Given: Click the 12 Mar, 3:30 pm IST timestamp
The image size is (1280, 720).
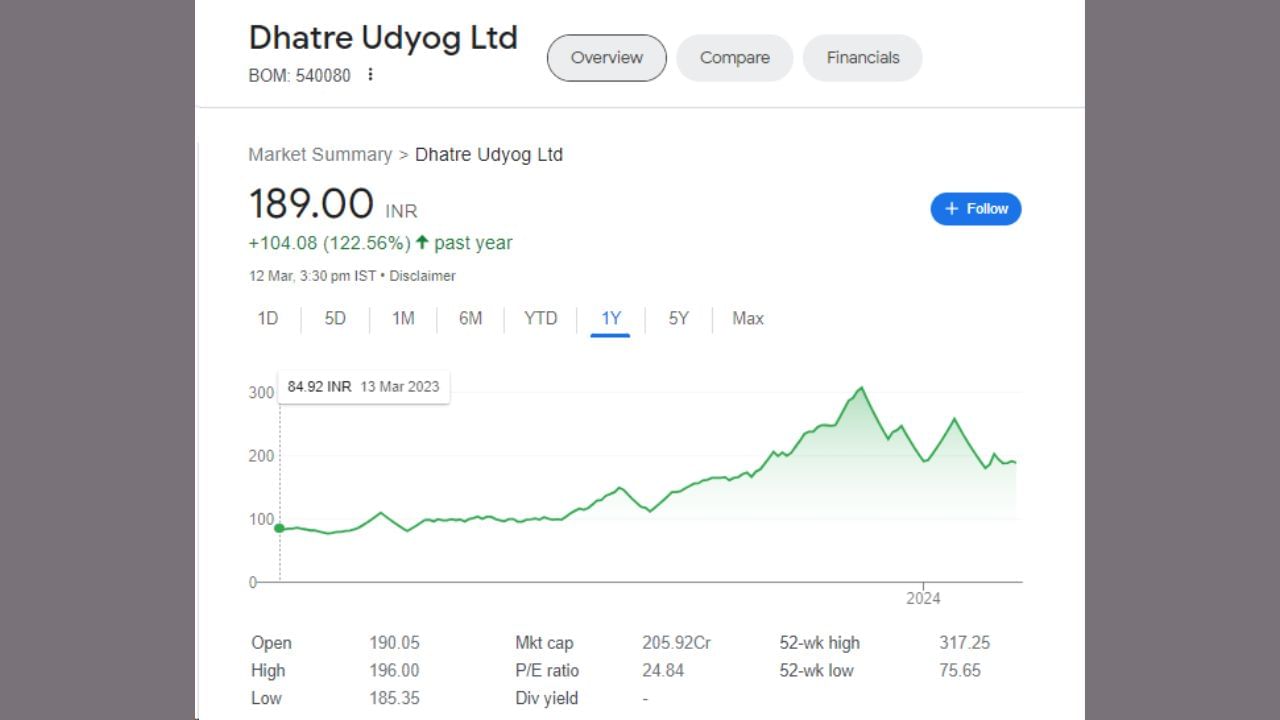Looking at the screenshot, I should [312, 276].
